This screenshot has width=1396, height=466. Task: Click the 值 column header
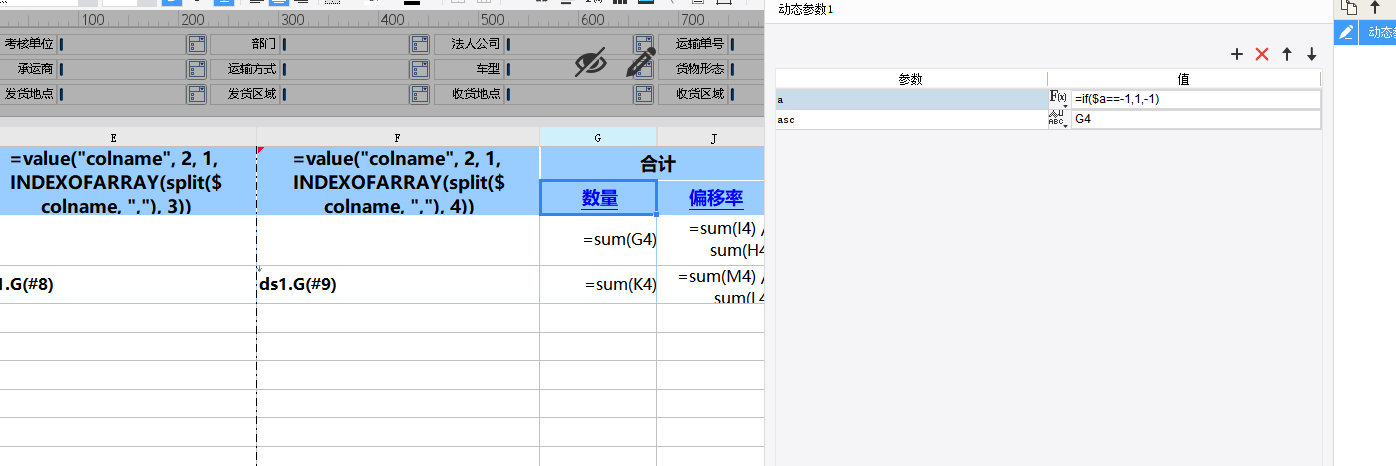(1184, 79)
